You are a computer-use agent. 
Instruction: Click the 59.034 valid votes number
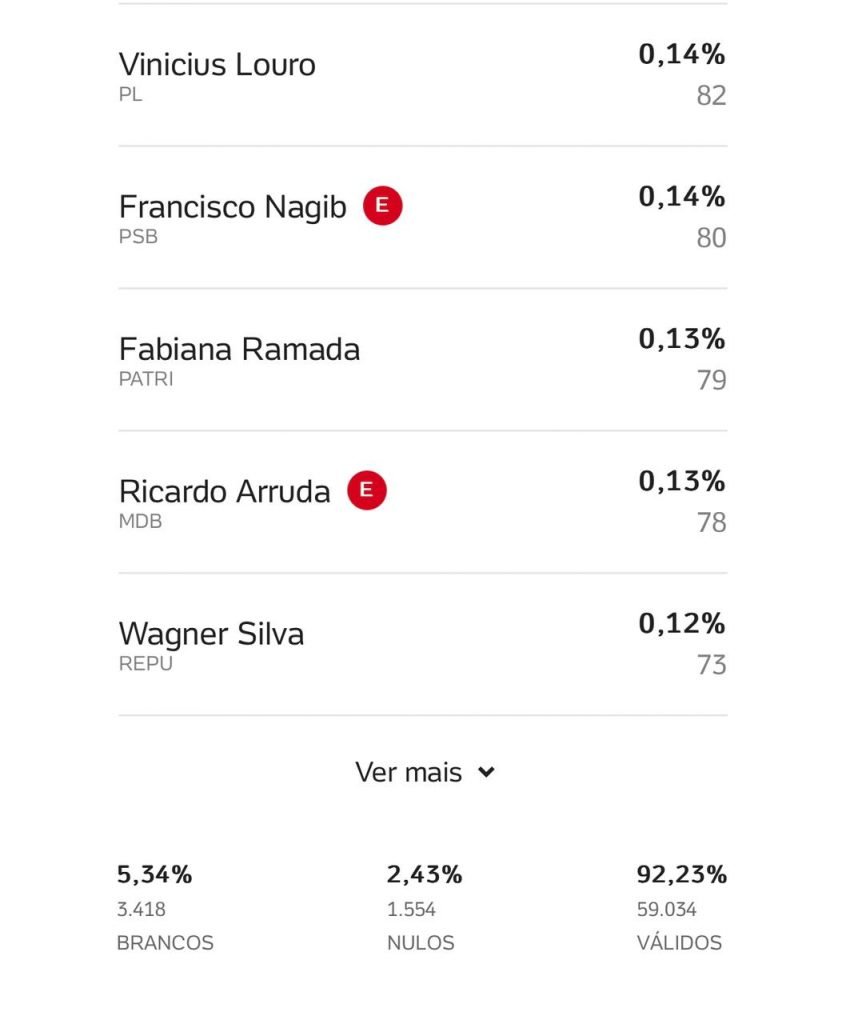click(666, 909)
